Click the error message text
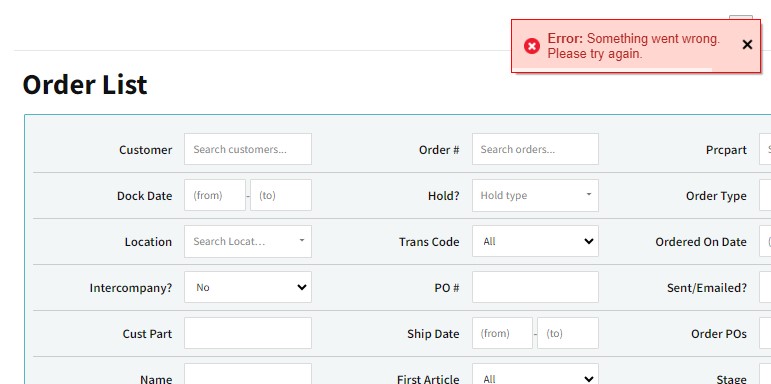 [633, 46]
